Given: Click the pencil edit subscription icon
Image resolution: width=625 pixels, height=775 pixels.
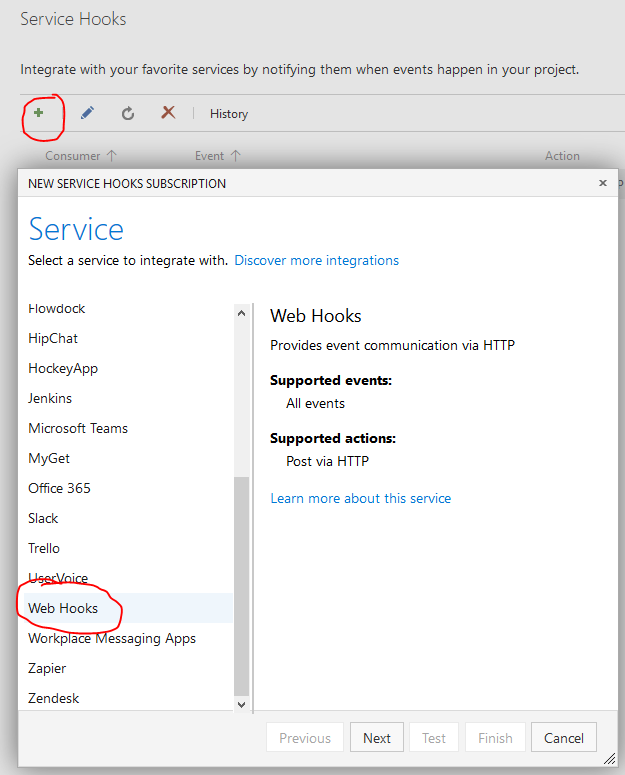Looking at the screenshot, I should [87, 114].
